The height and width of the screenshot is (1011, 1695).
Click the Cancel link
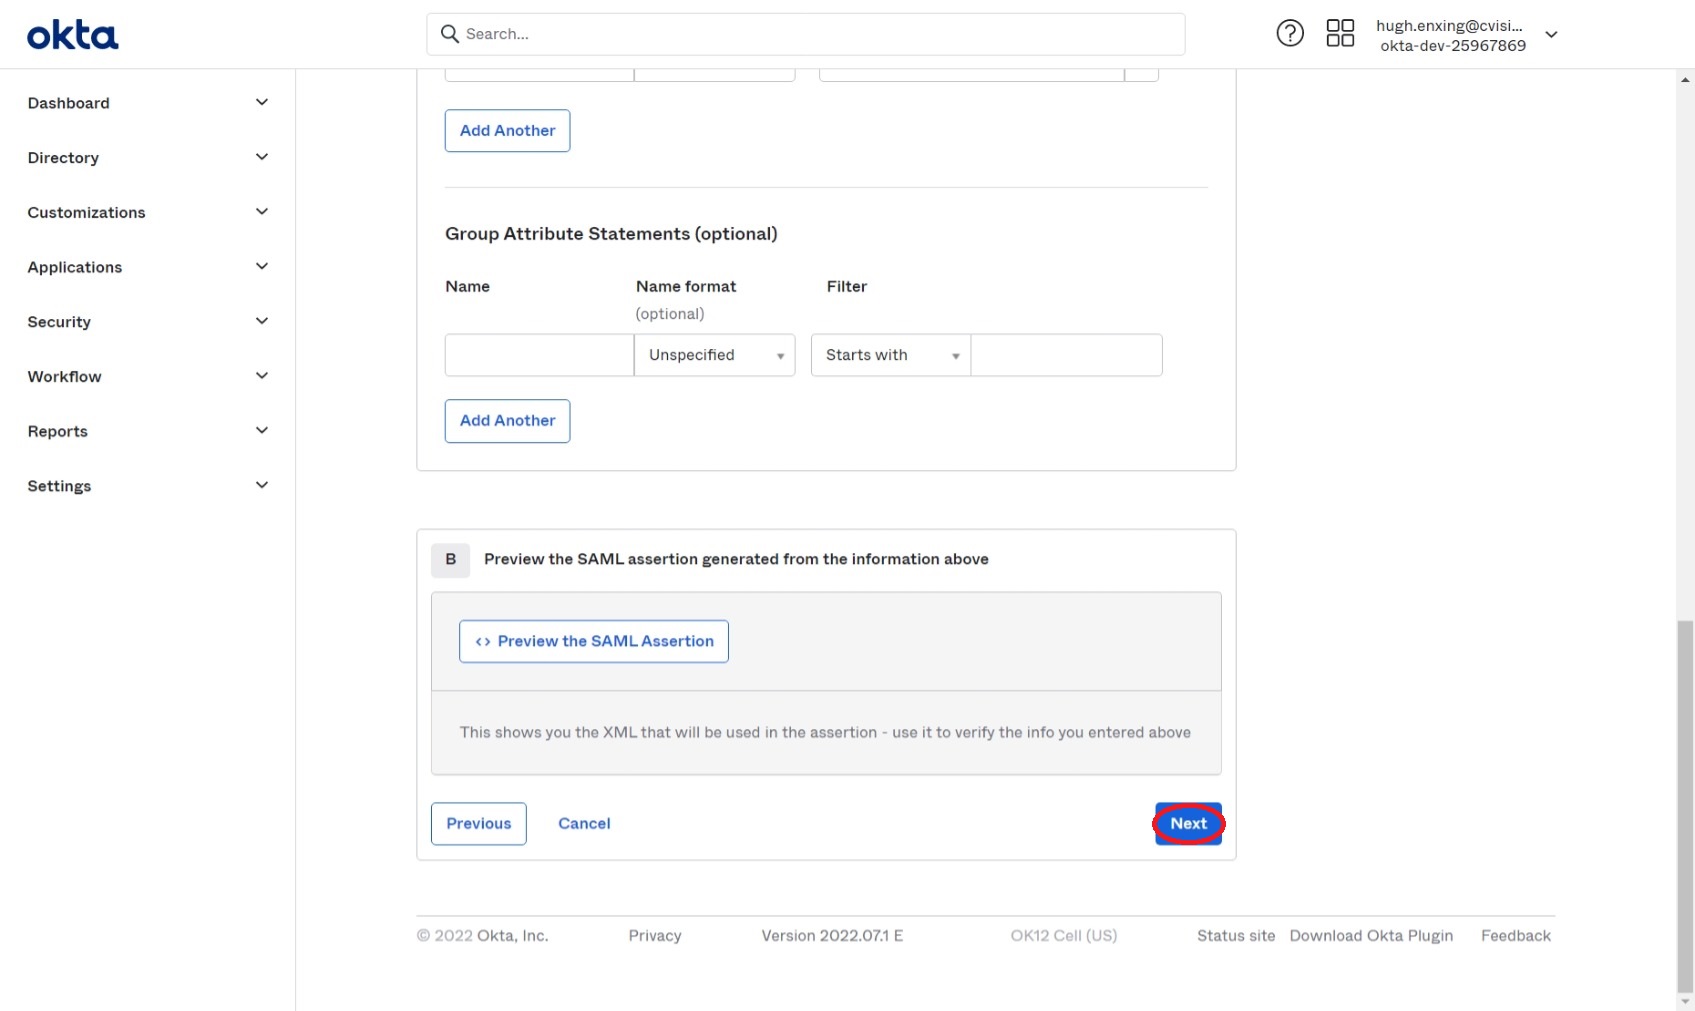(x=584, y=824)
